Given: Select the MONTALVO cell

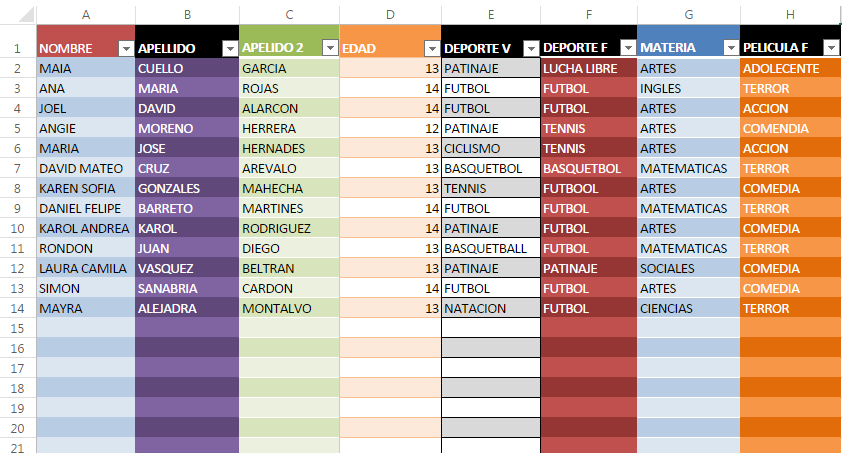Looking at the screenshot, I should (x=289, y=309).
